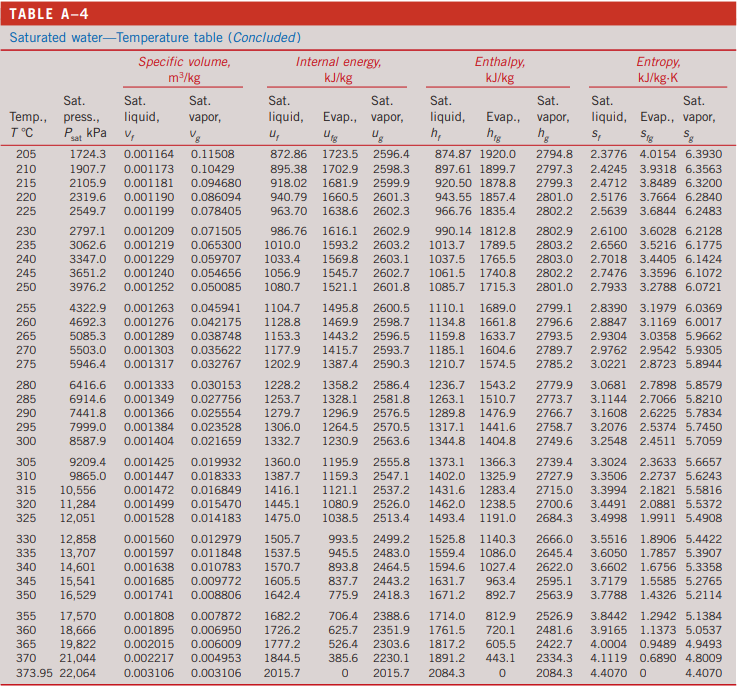The image size is (737, 687).
Task: Select enthalpy value 1263.1
Action: coord(447,399)
